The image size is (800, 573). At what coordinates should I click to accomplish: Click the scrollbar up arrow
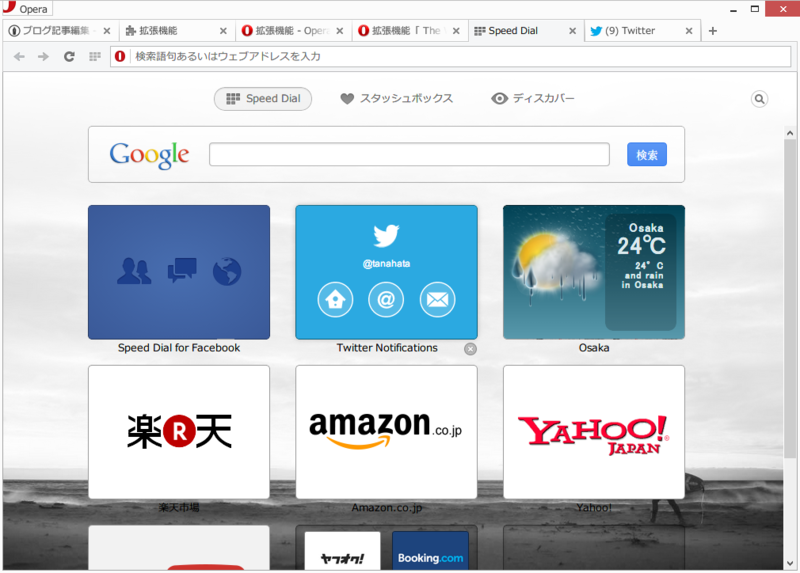coord(790,133)
